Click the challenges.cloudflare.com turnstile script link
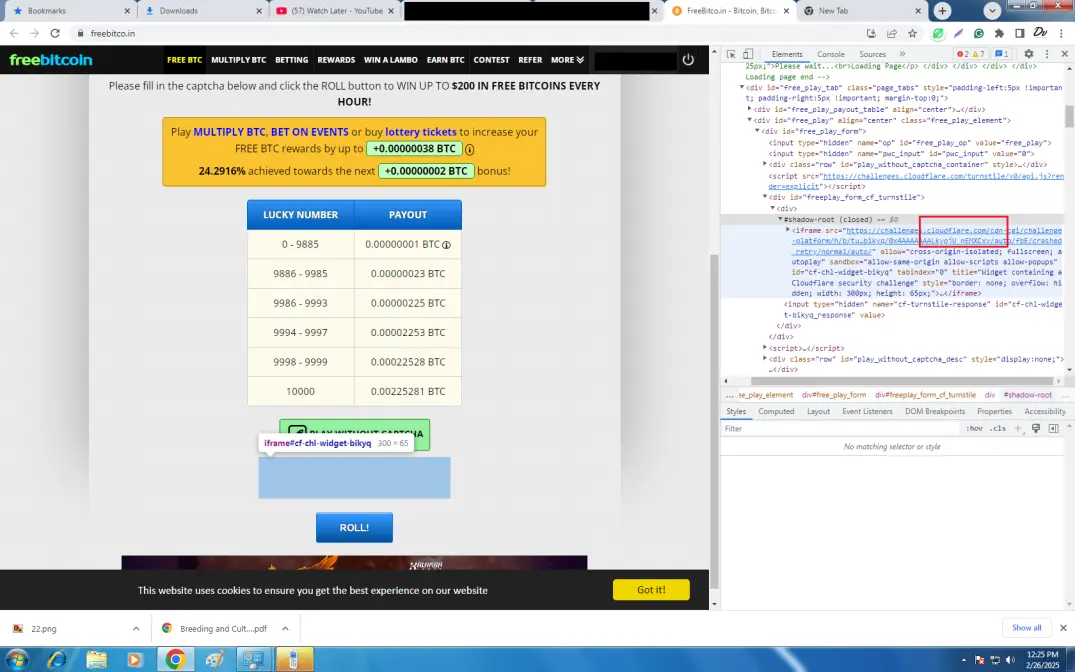Screen dimensions: 1075x672 [x=943, y=176]
